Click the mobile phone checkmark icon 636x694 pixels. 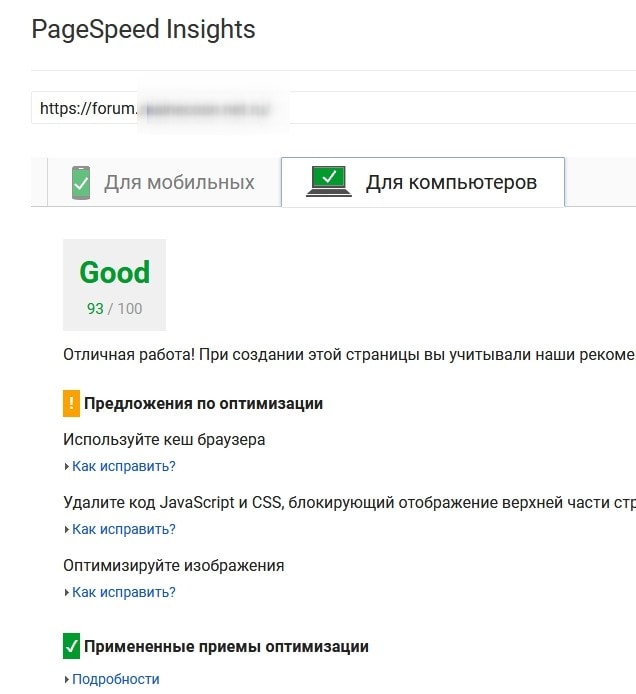click(81, 183)
